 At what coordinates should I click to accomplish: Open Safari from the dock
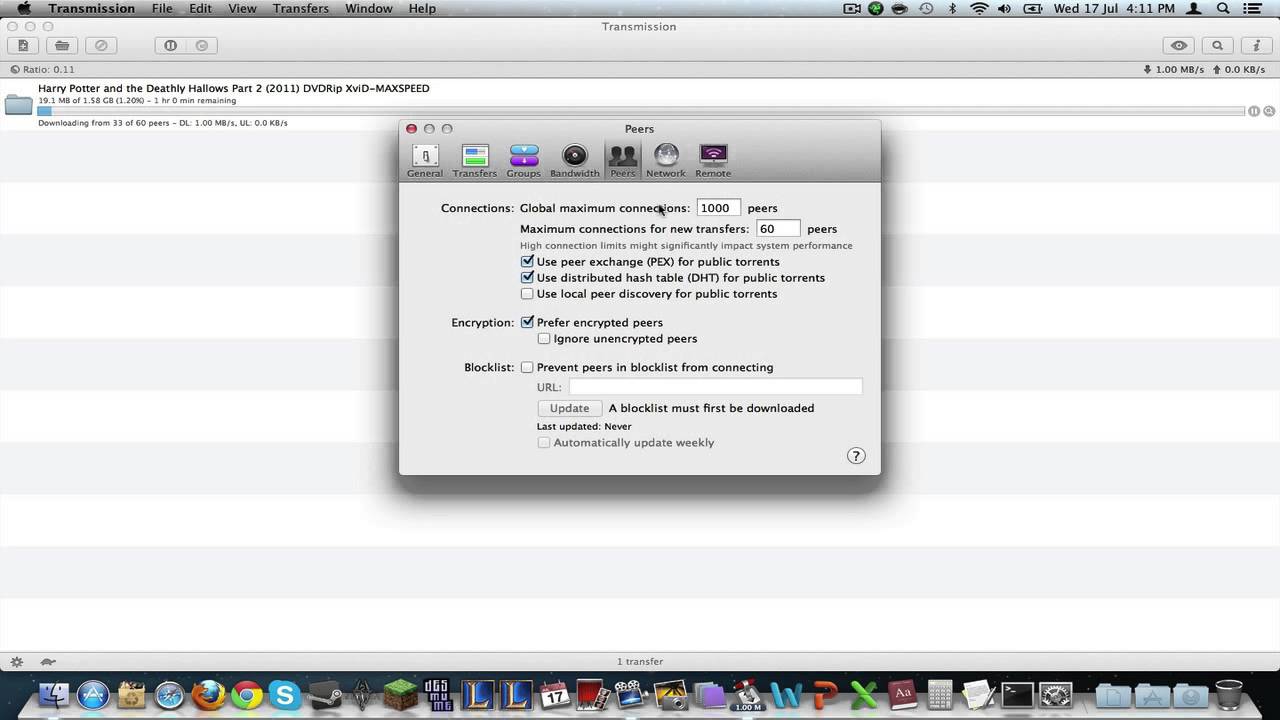(x=170, y=694)
